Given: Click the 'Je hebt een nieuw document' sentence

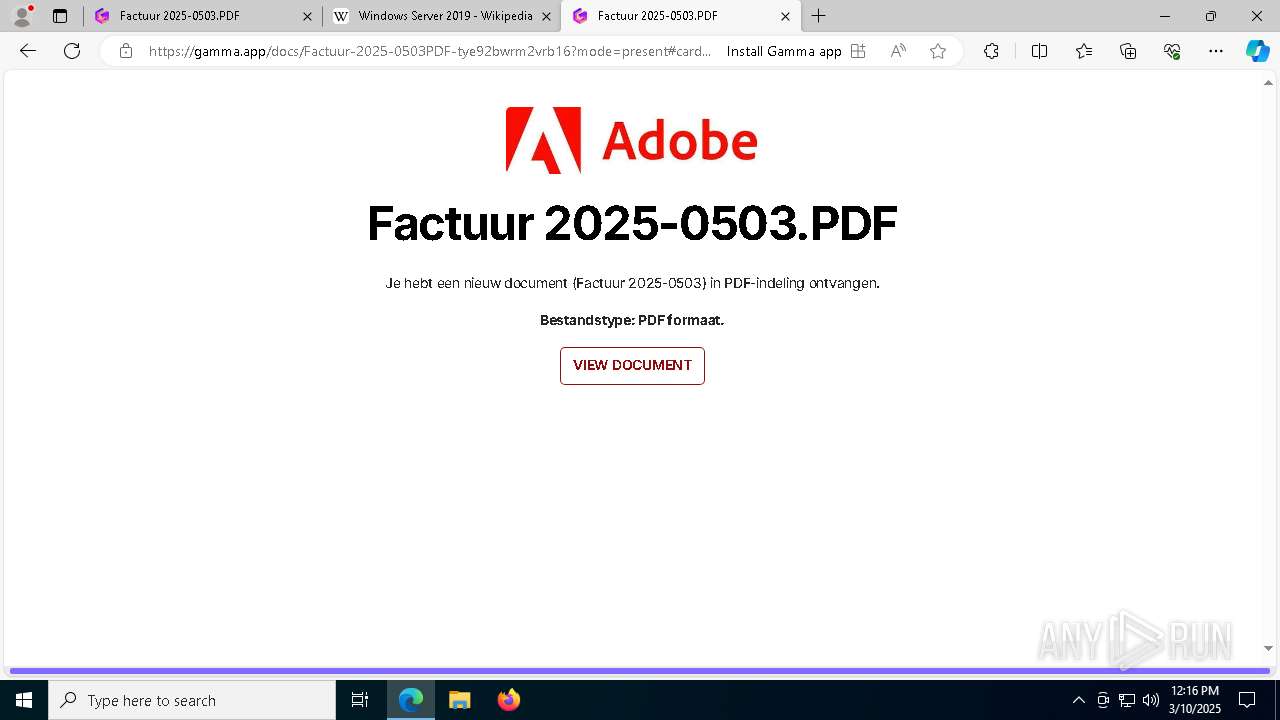Looking at the screenshot, I should (632, 283).
